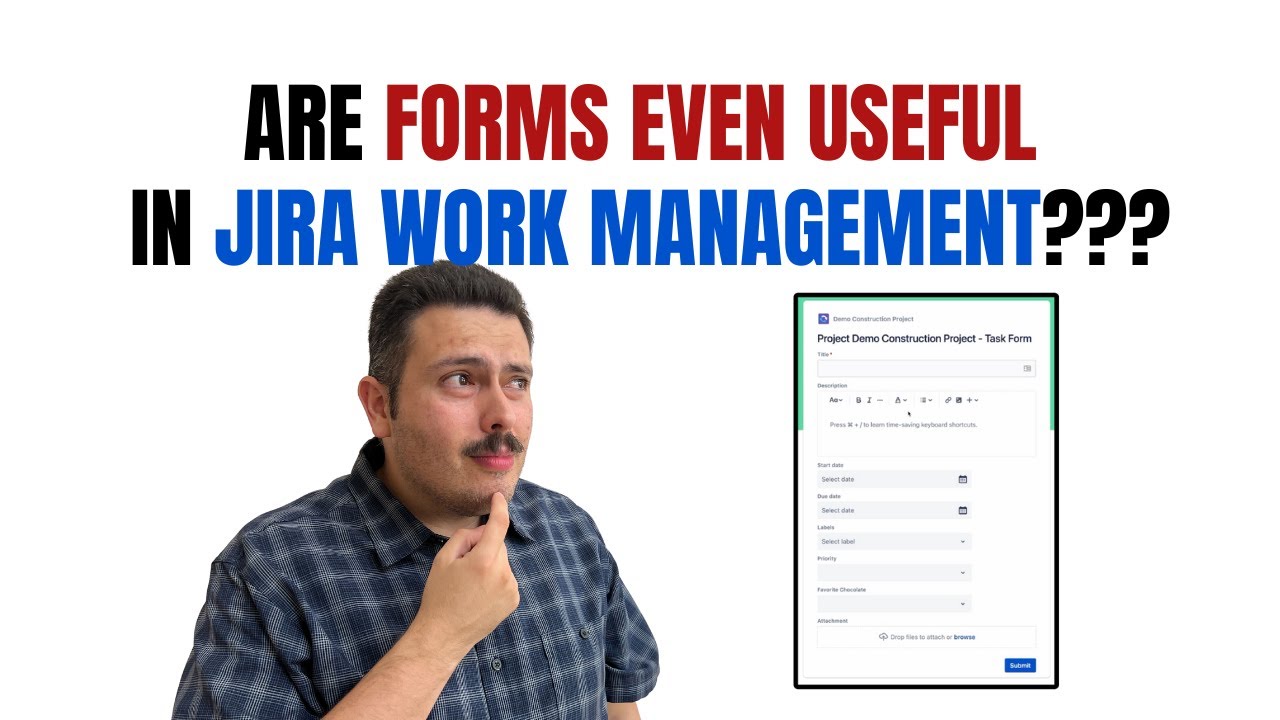Click into the Description text area
The width and height of the screenshot is (1280, 720).
tap(926, 424)
